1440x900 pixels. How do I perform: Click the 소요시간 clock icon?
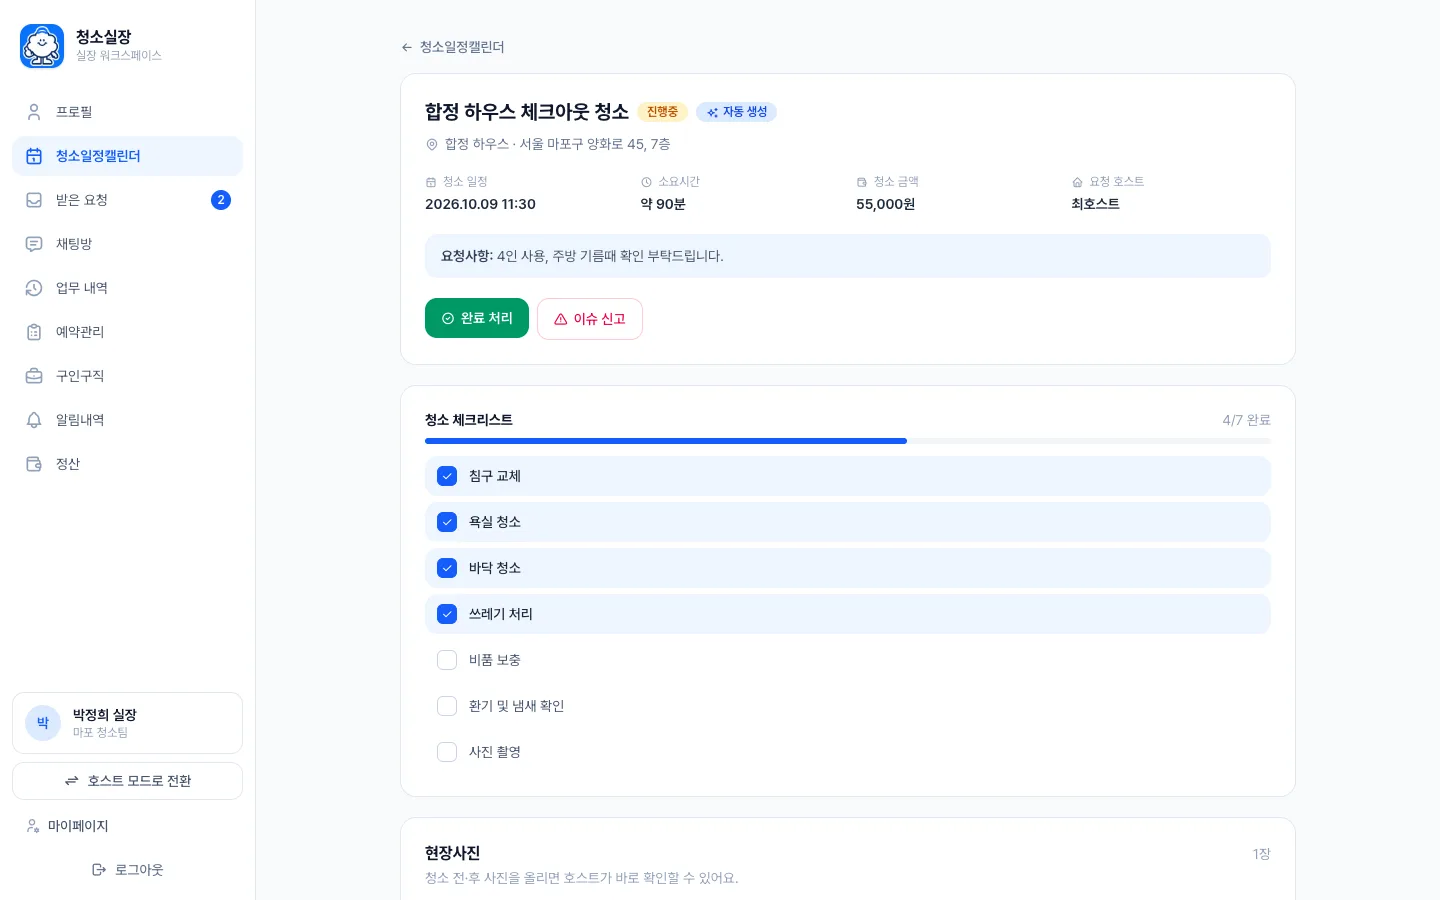(x=646, y=182)
